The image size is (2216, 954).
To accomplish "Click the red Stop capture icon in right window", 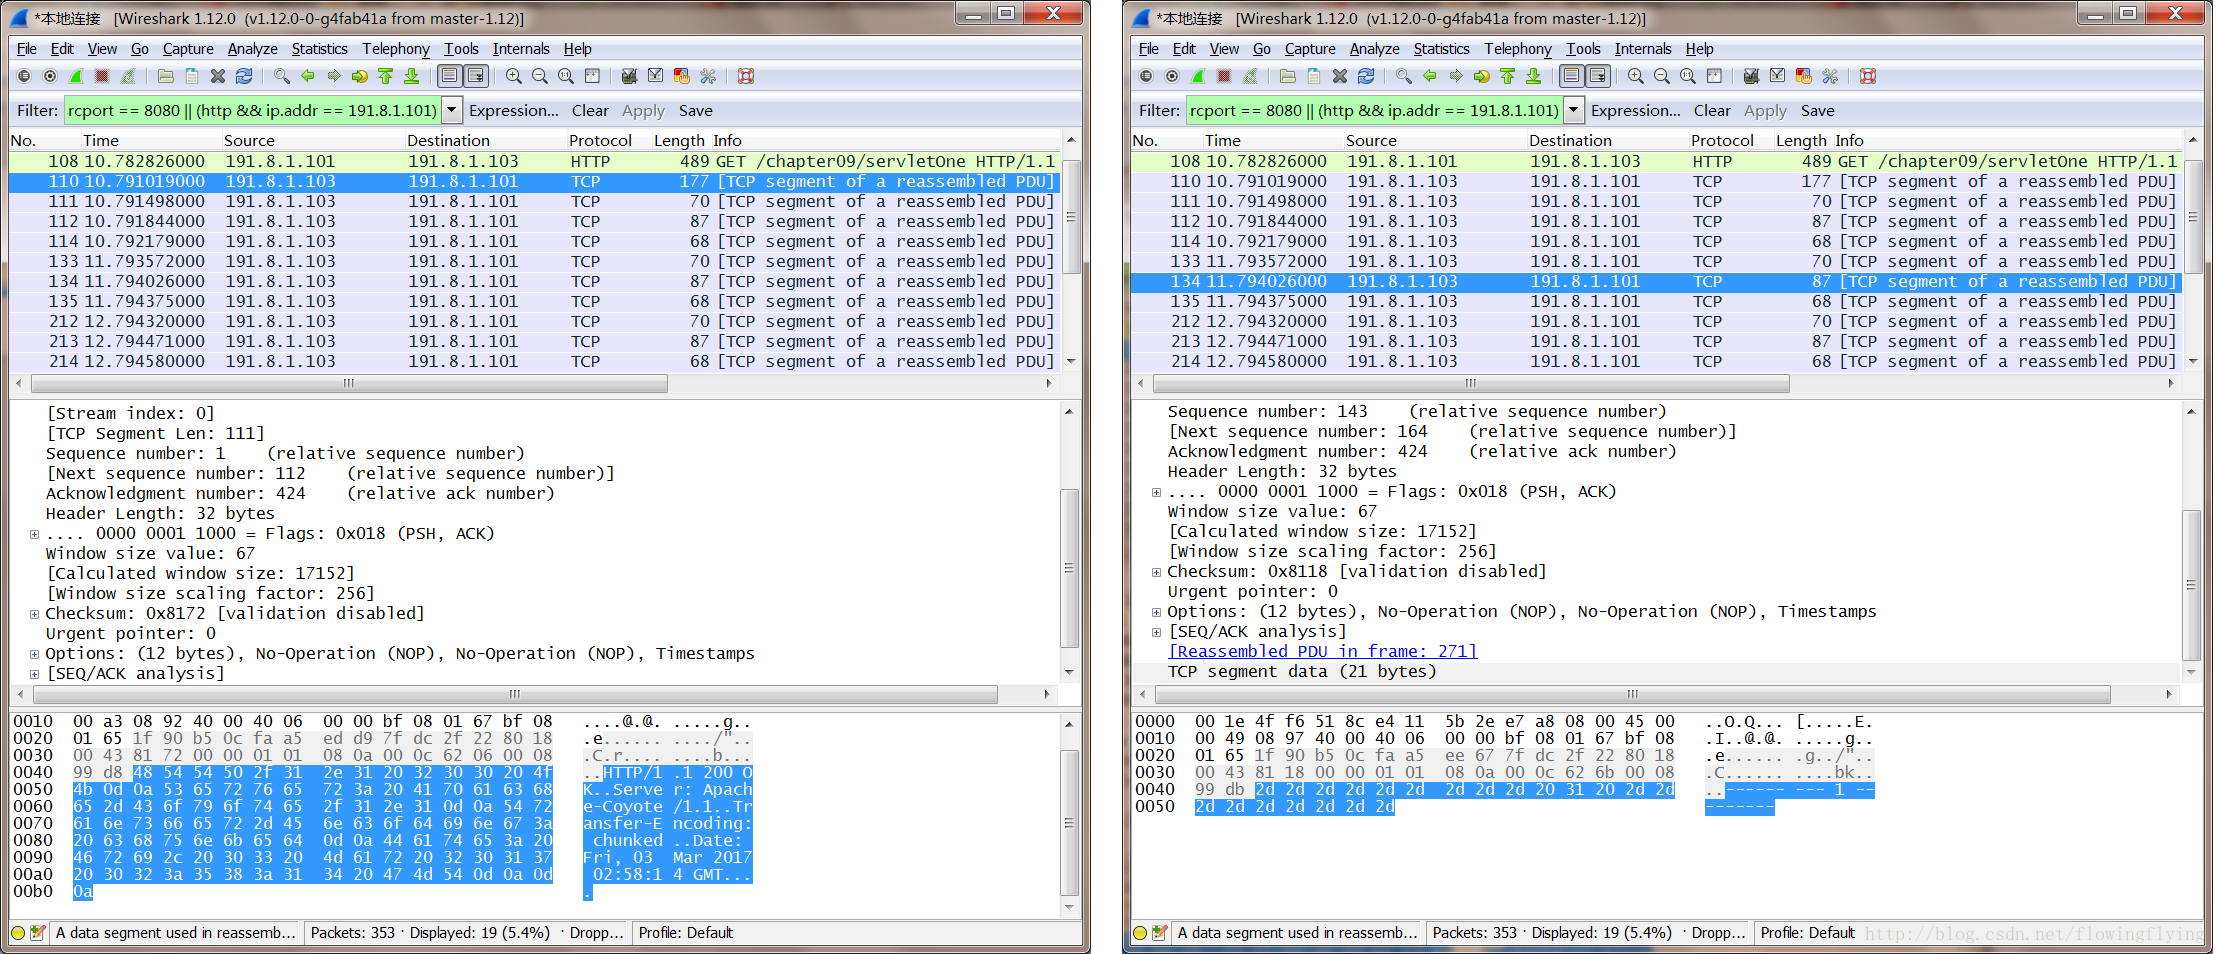I will 1224,76.
